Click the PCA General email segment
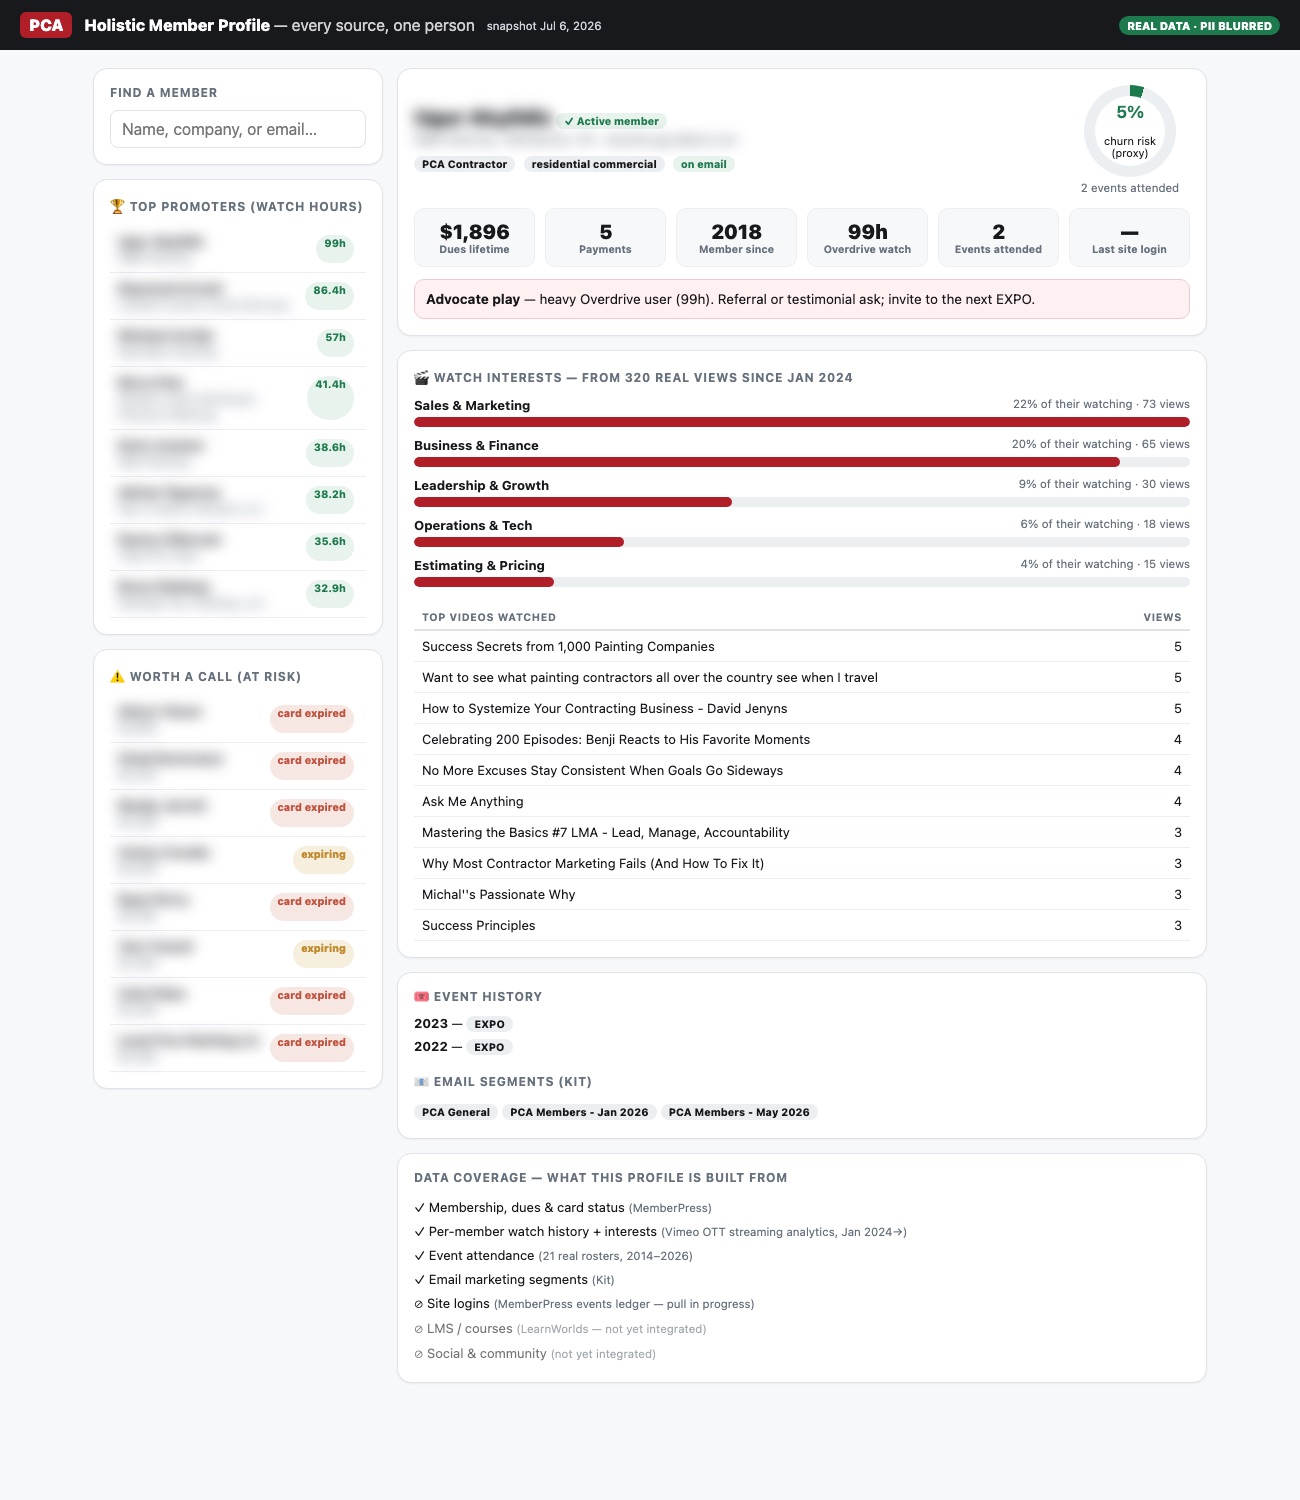Image resolution: width=1300 pixels, height=1500 pixels. [456, 1112]
